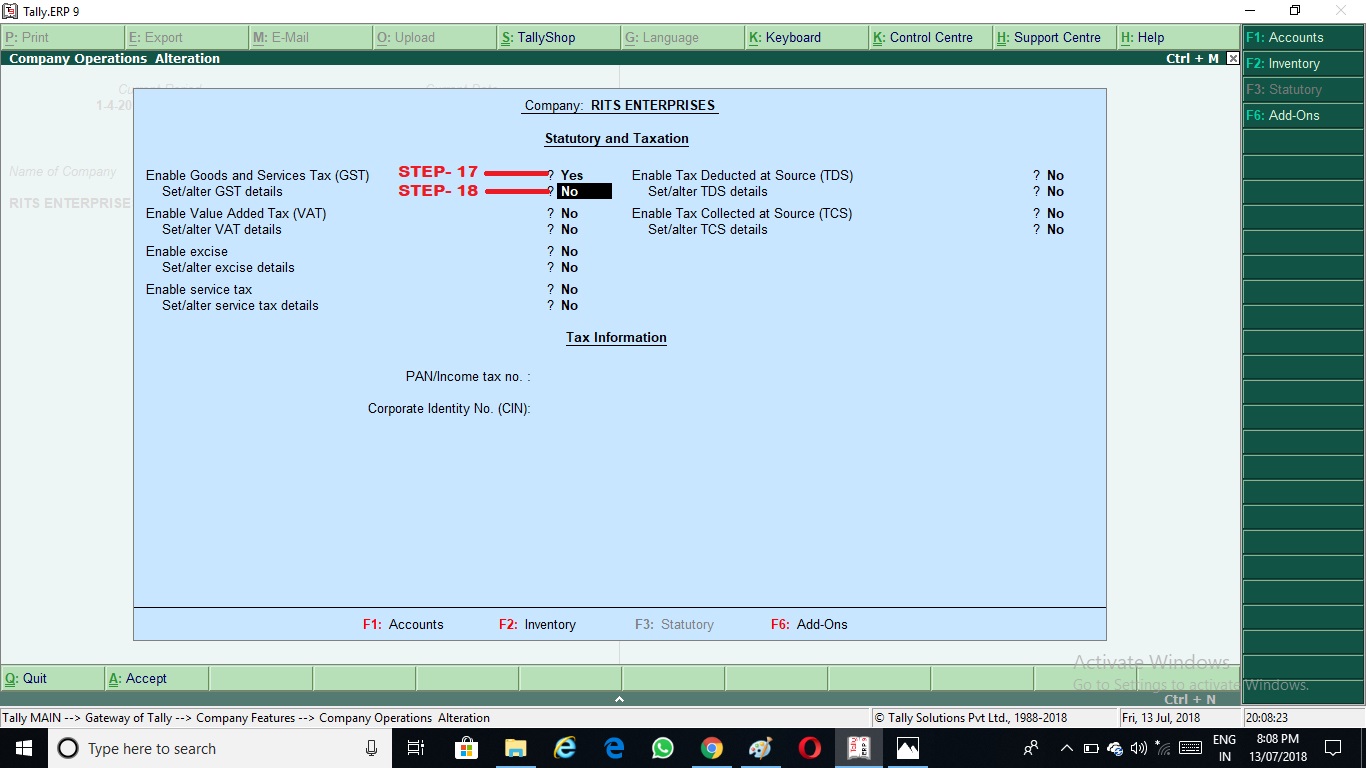Open Photos app taskbar icon
Viewport: 1366px width, 768px height.
click(908, 748)
